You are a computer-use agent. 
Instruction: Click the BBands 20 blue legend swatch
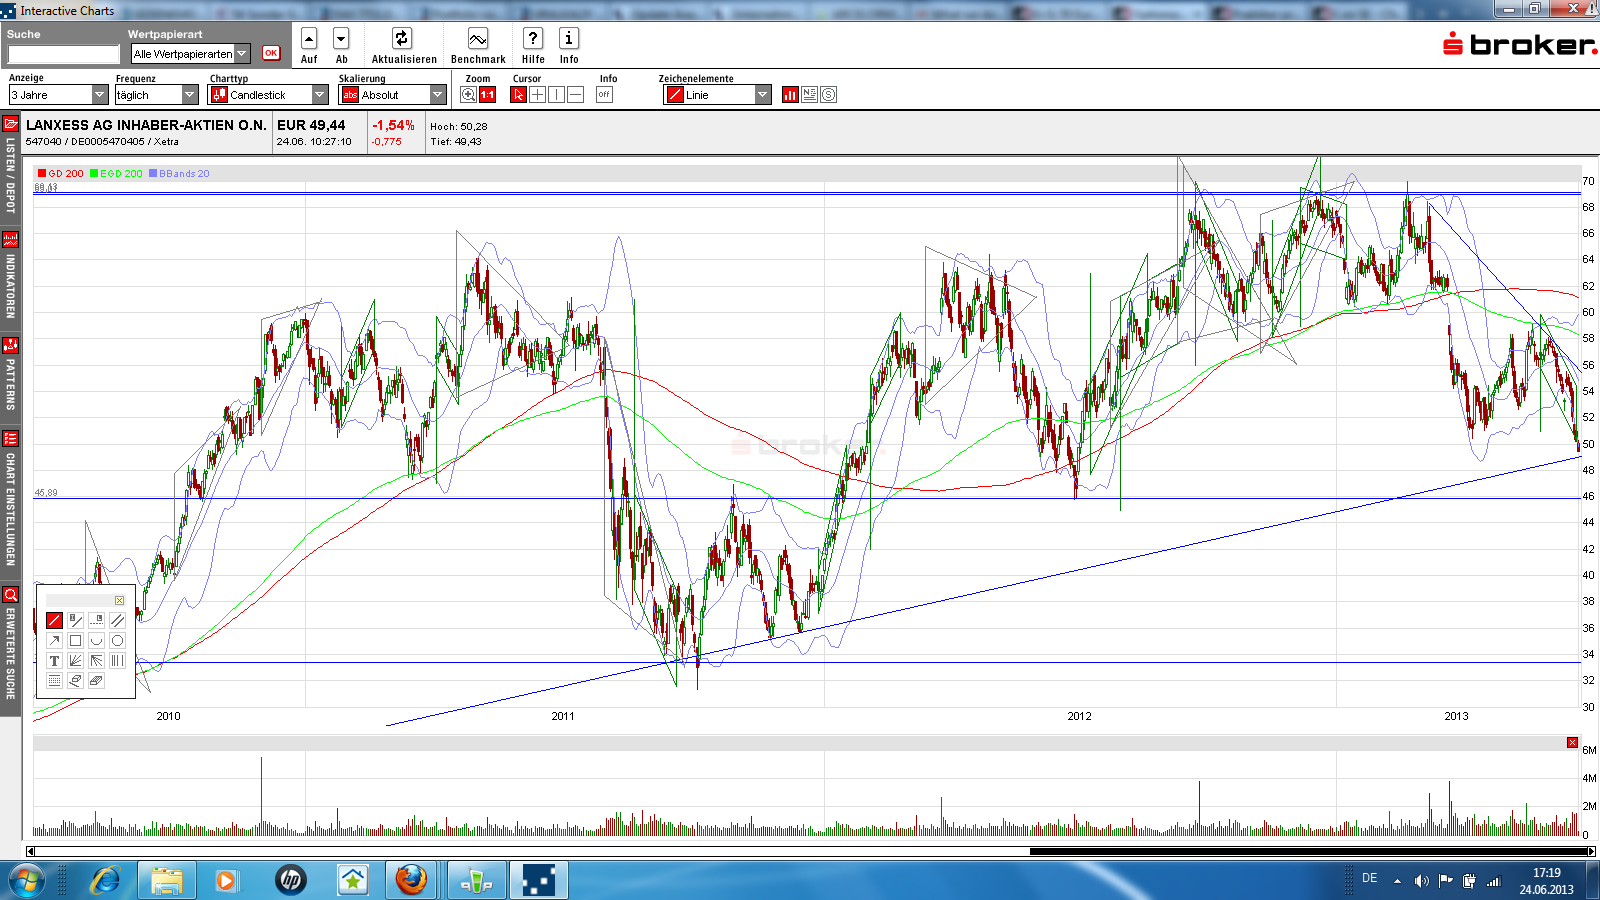153,174
